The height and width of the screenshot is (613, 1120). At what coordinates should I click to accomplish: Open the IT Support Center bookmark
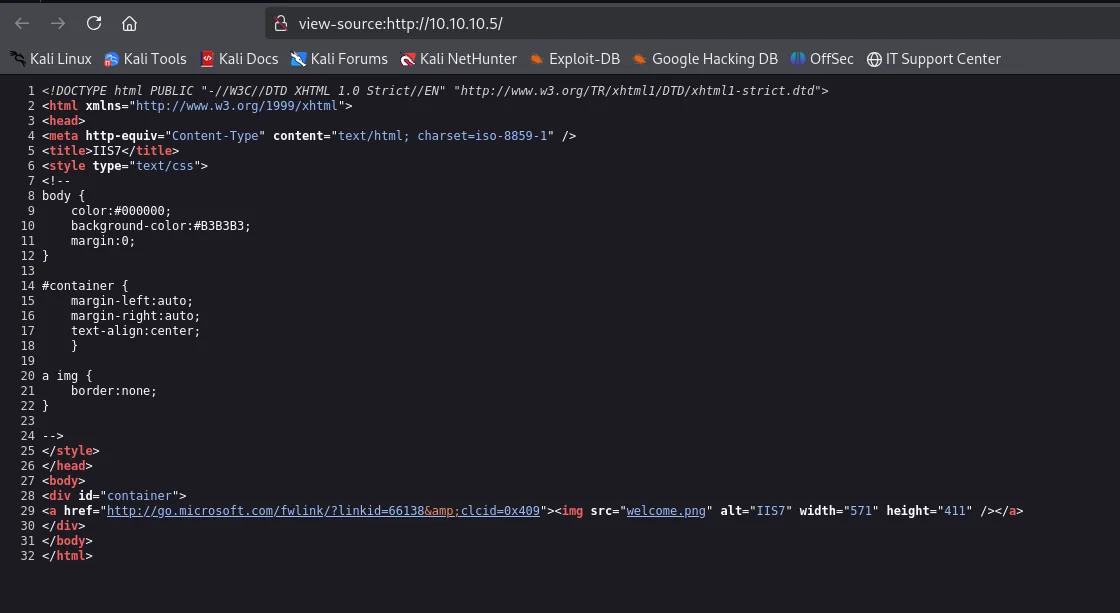[934, 59]
